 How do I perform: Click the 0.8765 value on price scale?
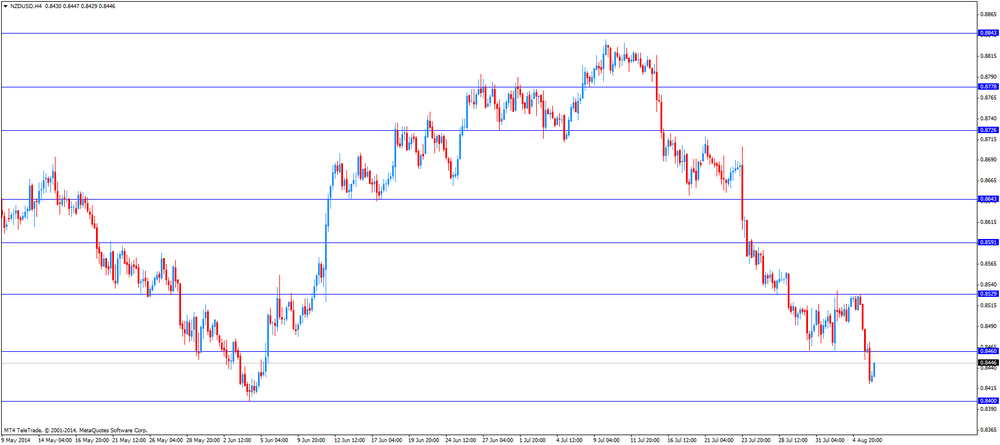tap(989, 98)
